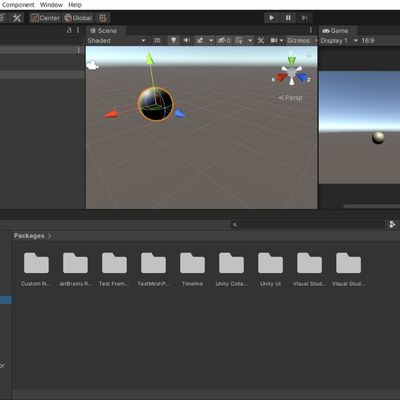Toggle scene lighting bulb icon
Screen dimensions: 400x400
pos(173,41)
